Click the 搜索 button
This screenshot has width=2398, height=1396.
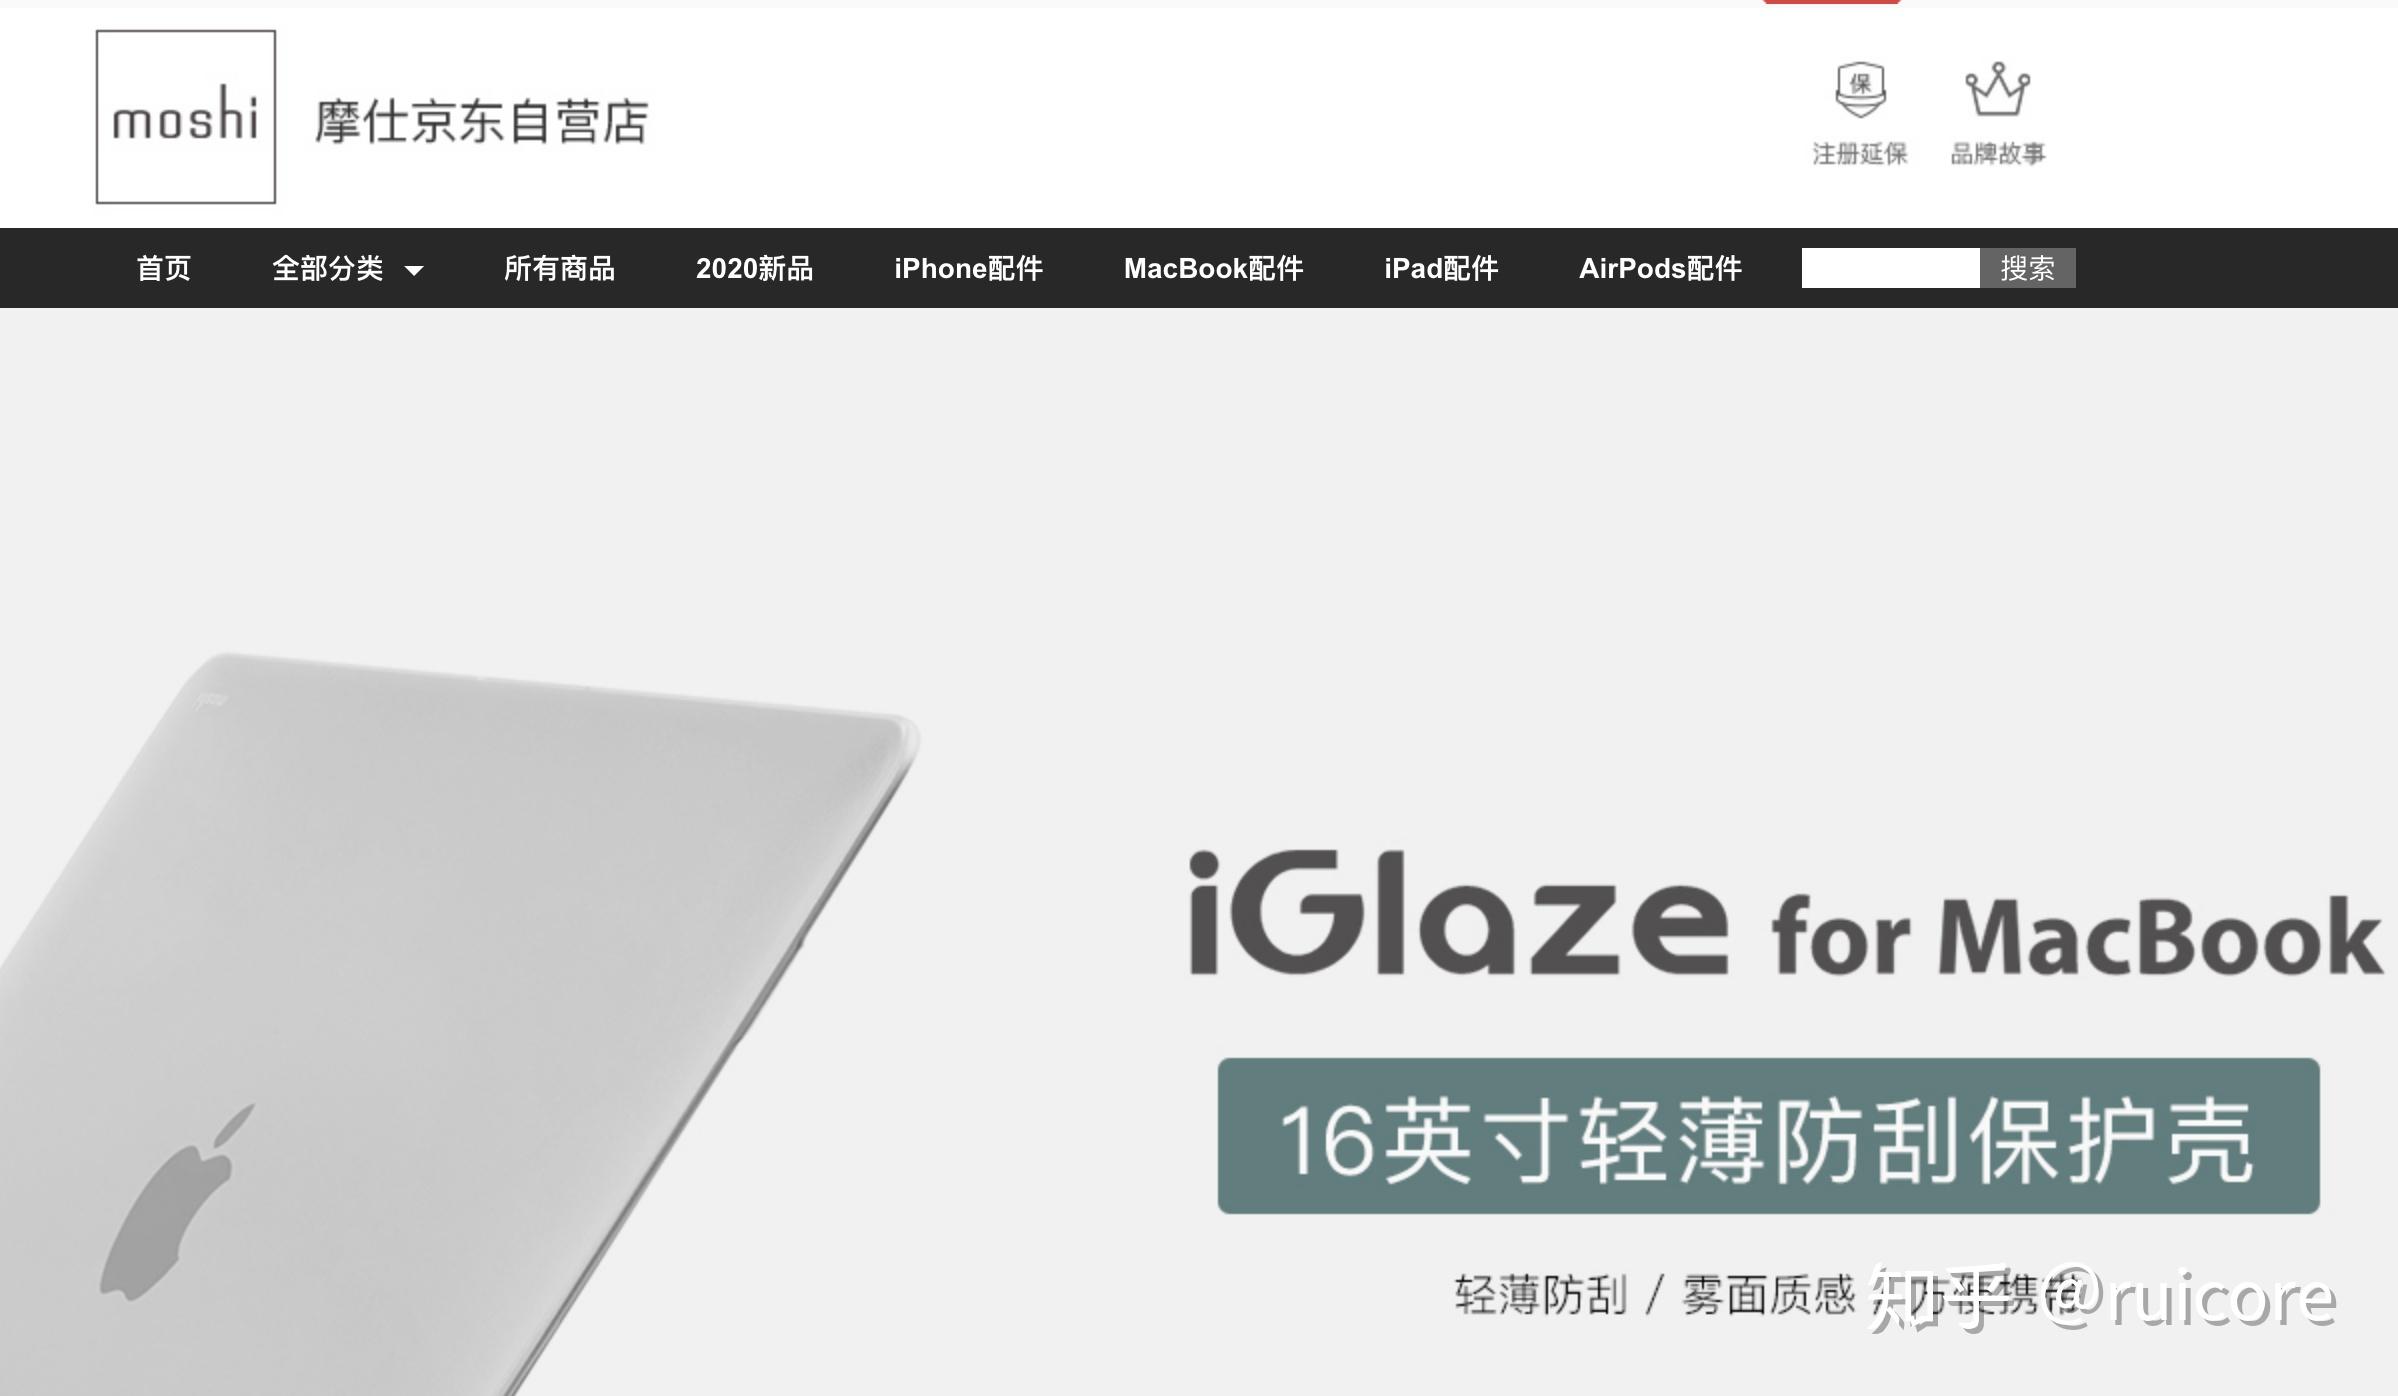pyautogui.click(x=2027, y=268)
